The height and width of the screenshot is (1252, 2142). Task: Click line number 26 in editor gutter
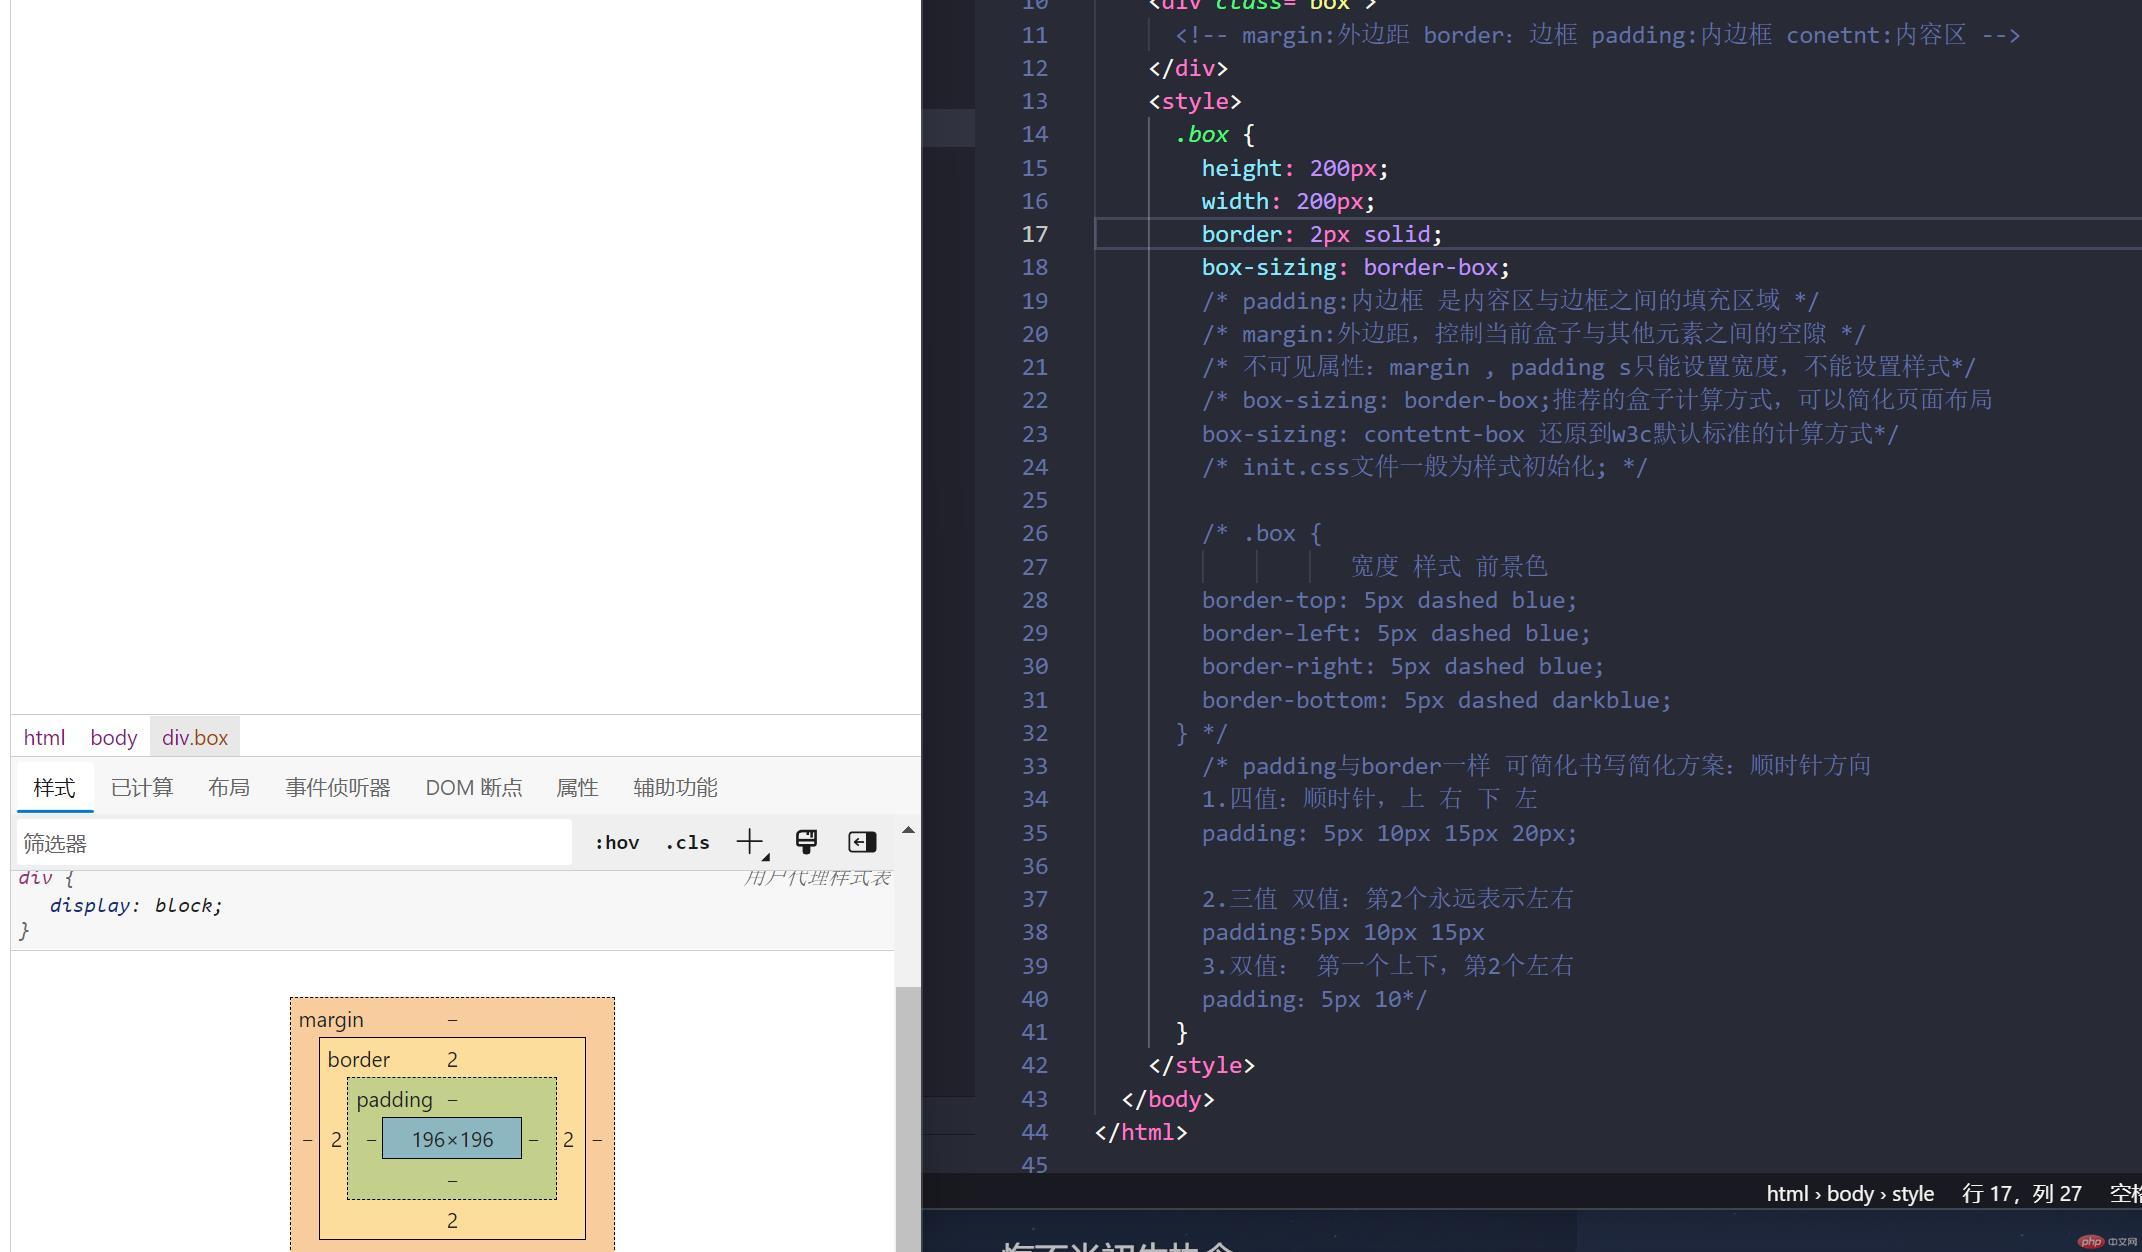[1034, 534]
